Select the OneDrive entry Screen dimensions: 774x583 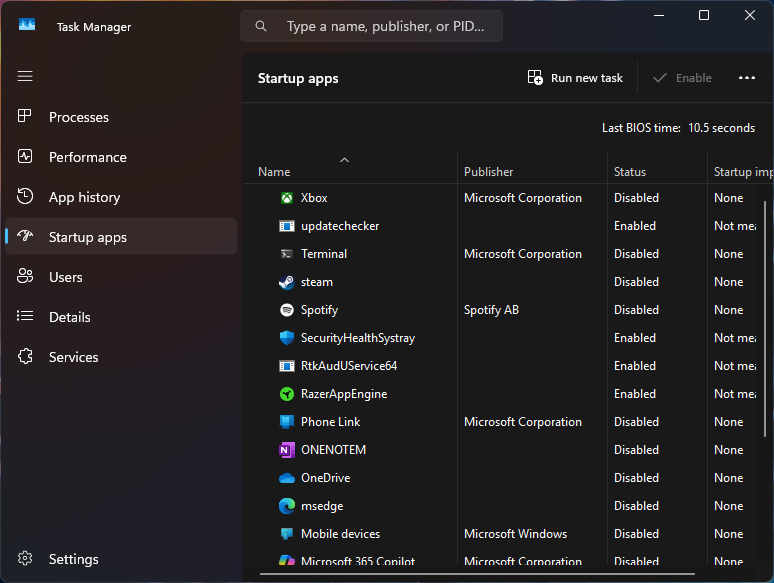pos(325,478)
